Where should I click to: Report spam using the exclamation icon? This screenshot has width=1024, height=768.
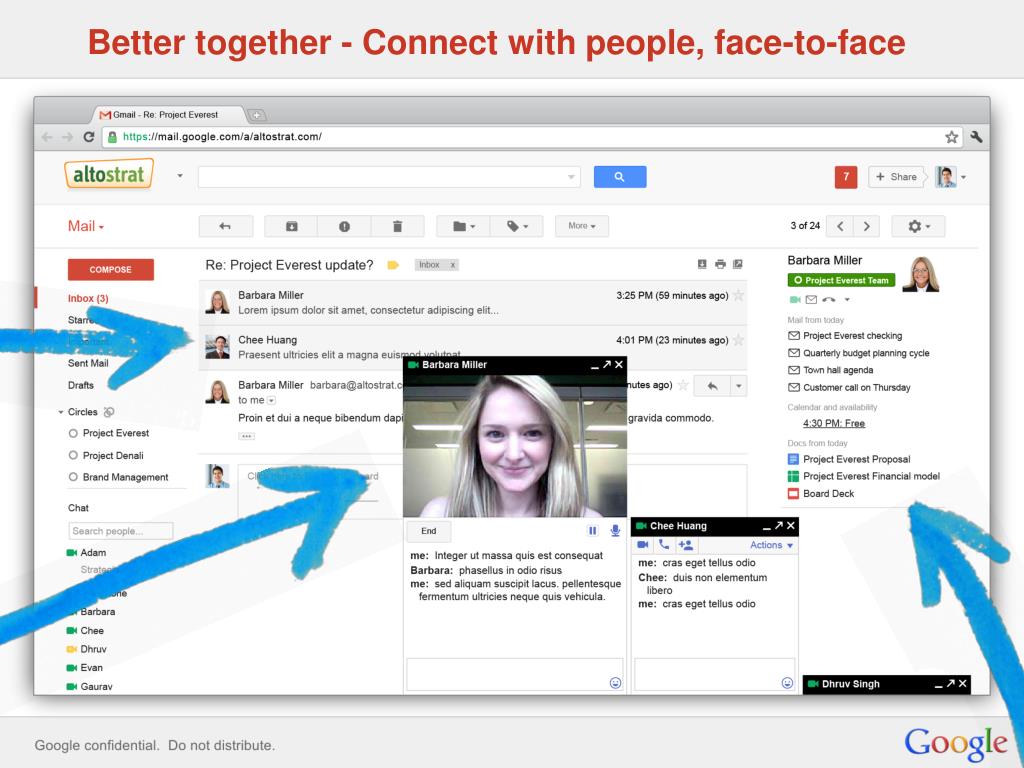pos(344,226)
